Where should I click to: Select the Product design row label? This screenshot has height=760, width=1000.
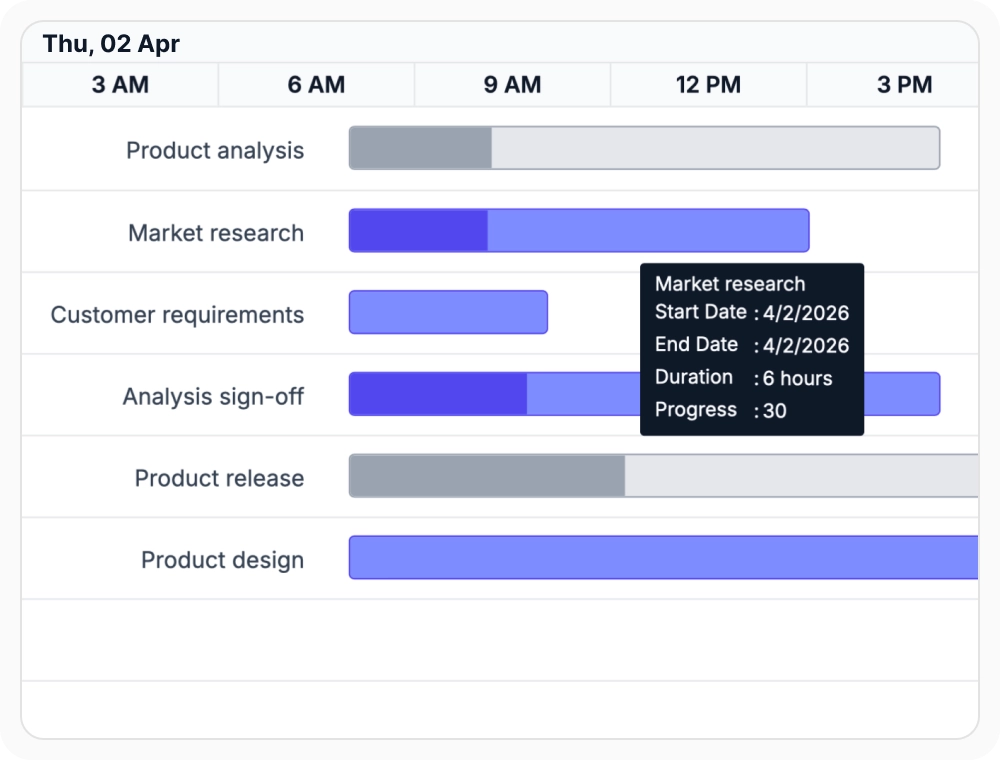[x=223, y=560]
